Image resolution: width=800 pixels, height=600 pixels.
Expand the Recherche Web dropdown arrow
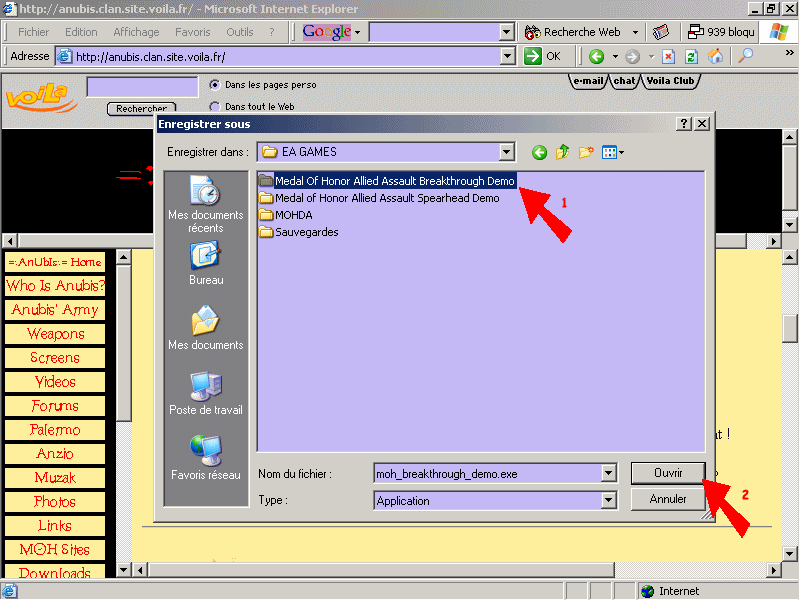click(635, 32)
